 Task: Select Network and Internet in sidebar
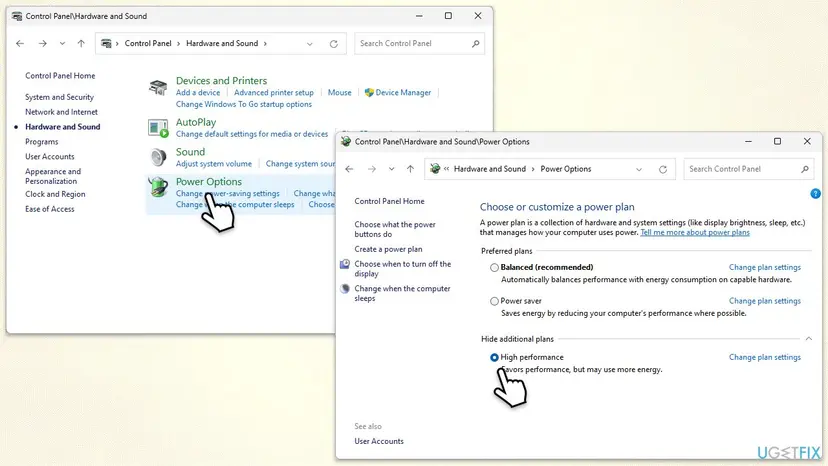pyautogui.click(x=61, y=112)
